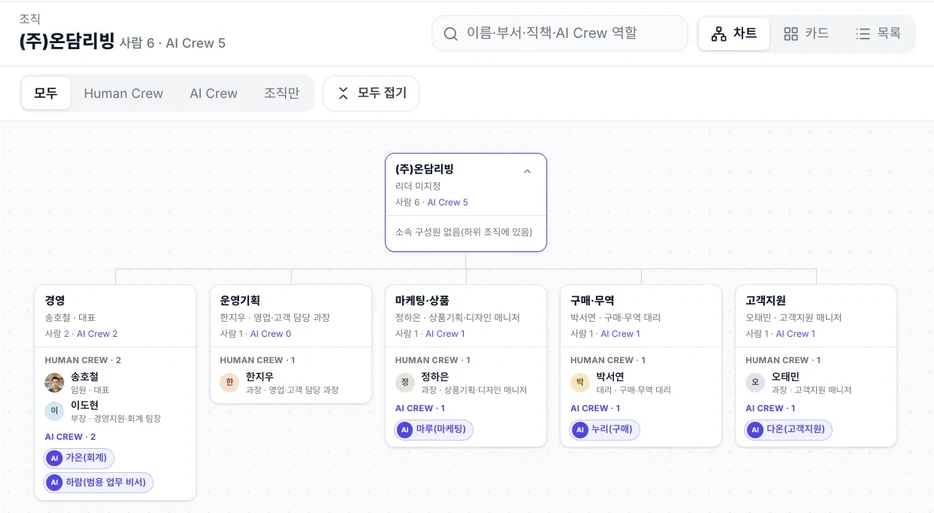Open the 가온(회계) AI crew chip

(79, 458)
